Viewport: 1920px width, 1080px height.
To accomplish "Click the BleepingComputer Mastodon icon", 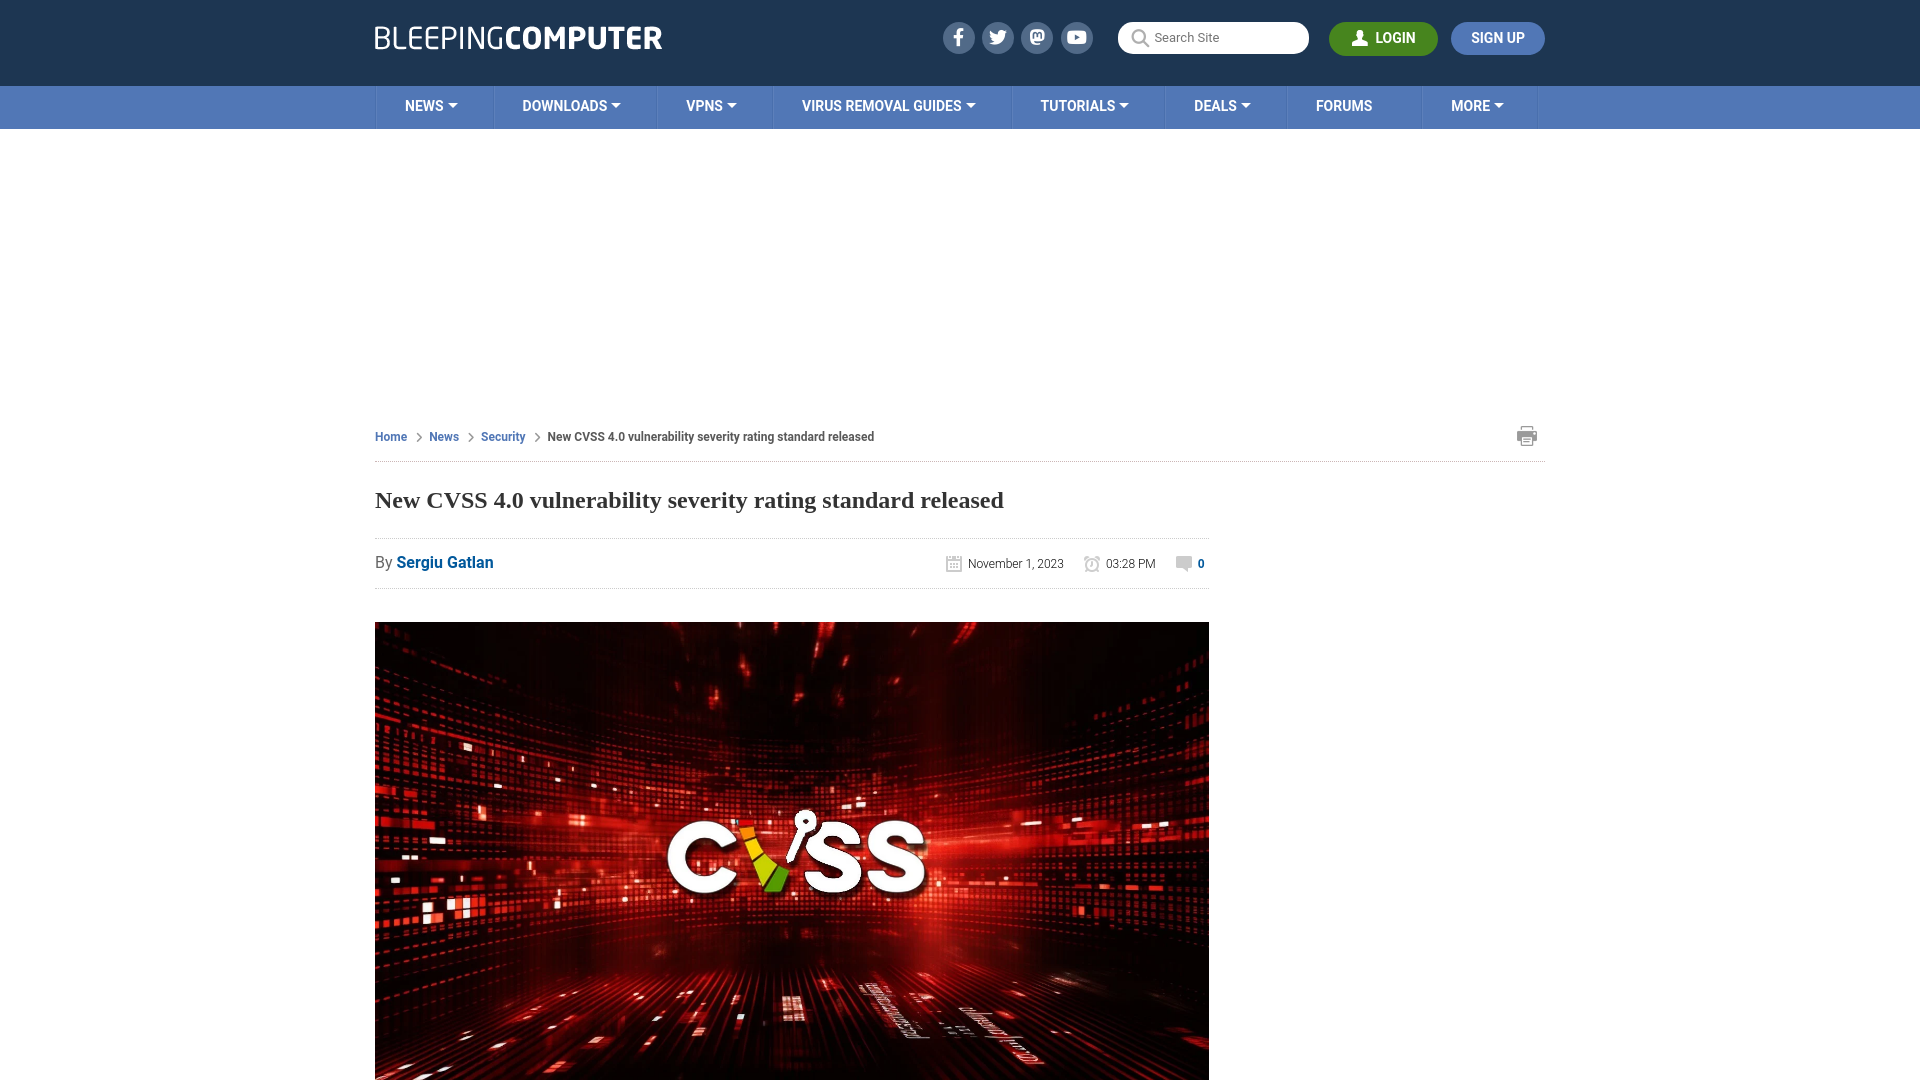I will pos(1038,37).
